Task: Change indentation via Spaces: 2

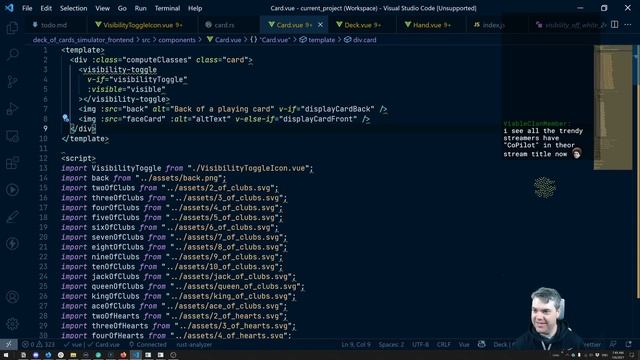Action: 391,344
